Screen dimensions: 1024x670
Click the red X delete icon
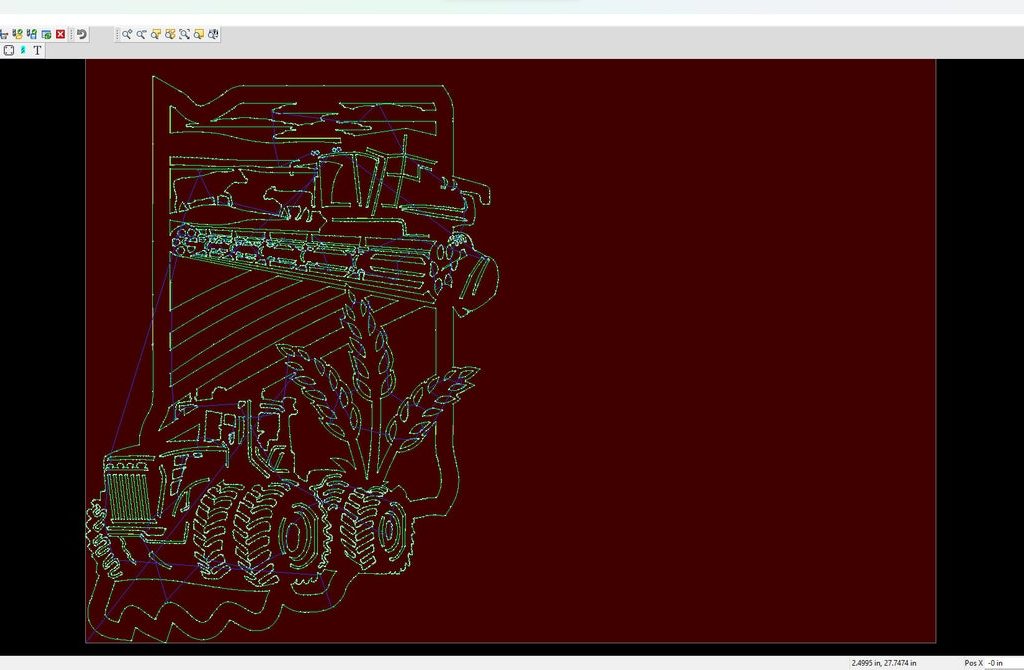coord(60,34)
